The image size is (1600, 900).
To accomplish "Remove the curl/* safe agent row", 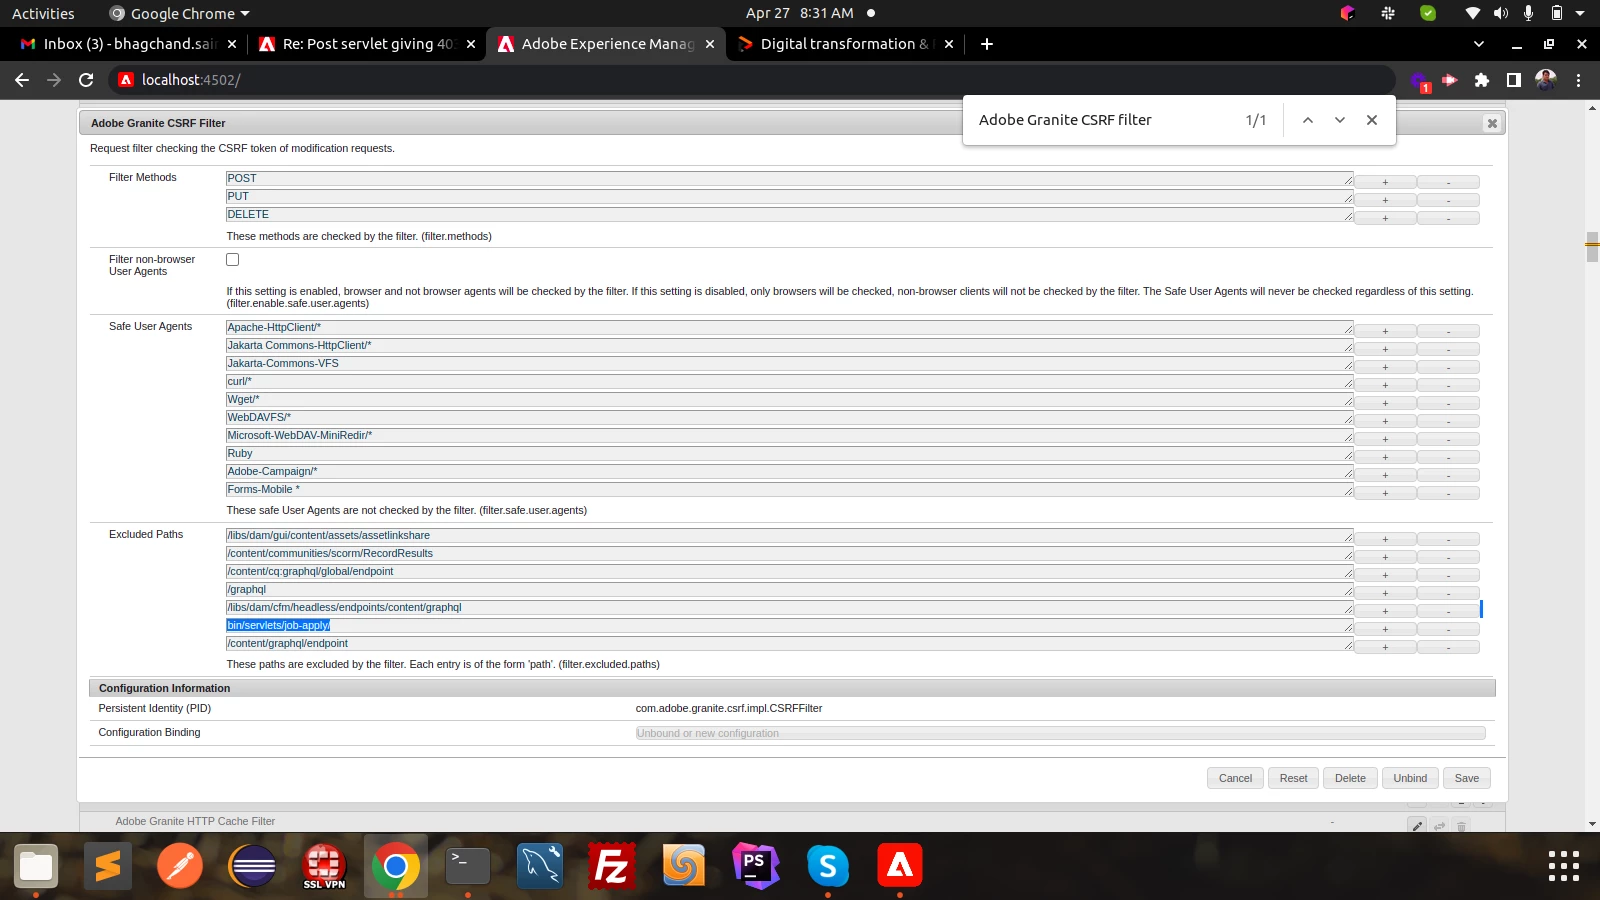I will 1448,385.
